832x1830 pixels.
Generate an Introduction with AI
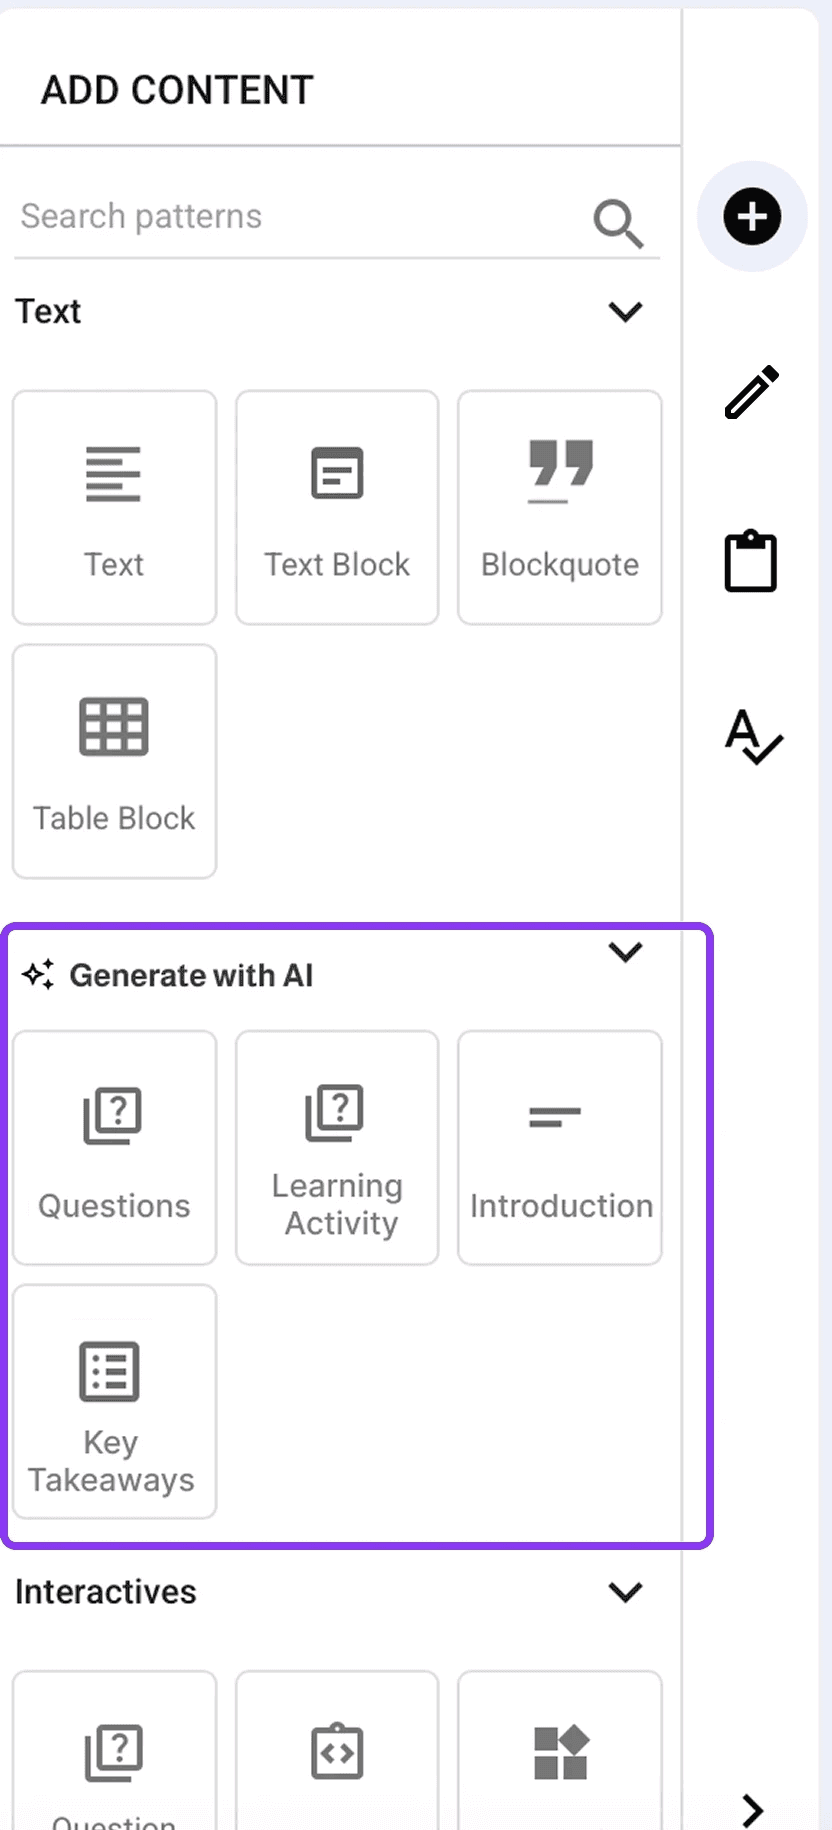(560, 1148)
